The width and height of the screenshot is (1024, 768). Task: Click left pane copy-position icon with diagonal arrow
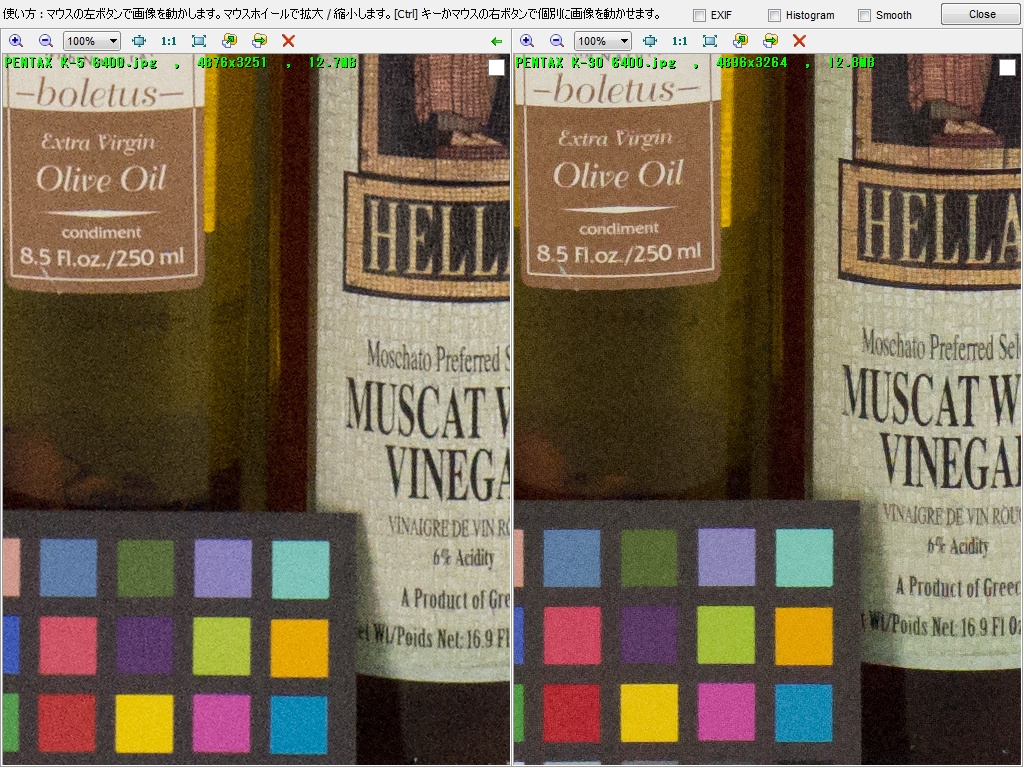229,41
